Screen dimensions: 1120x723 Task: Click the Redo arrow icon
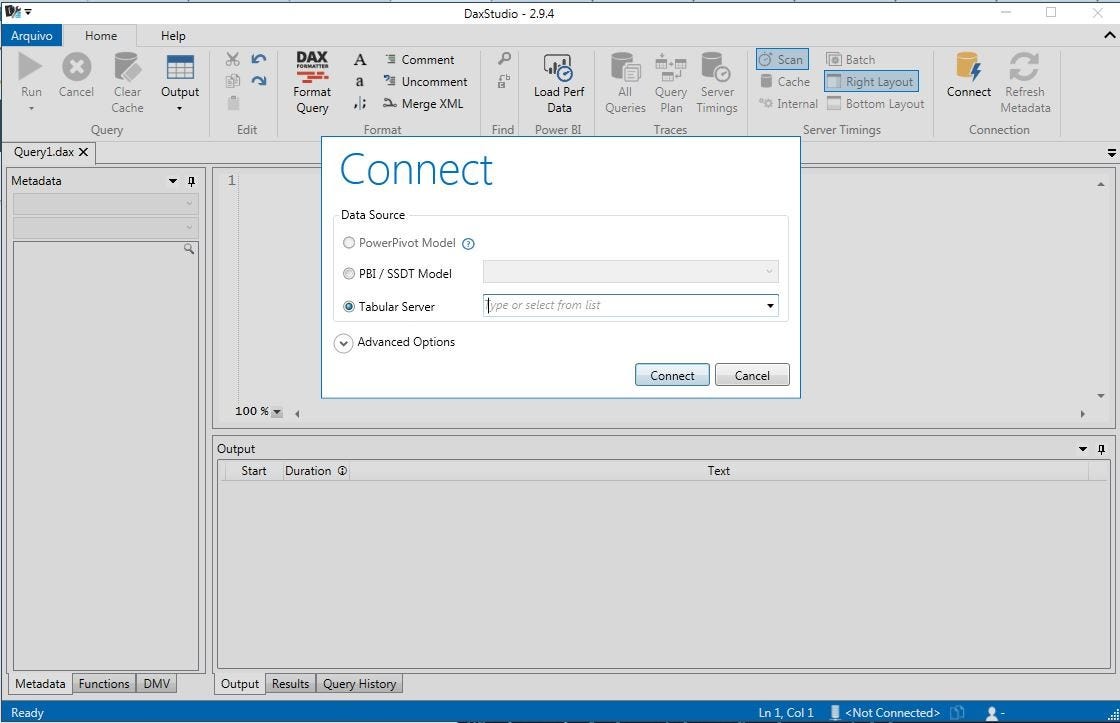[259, 81]
